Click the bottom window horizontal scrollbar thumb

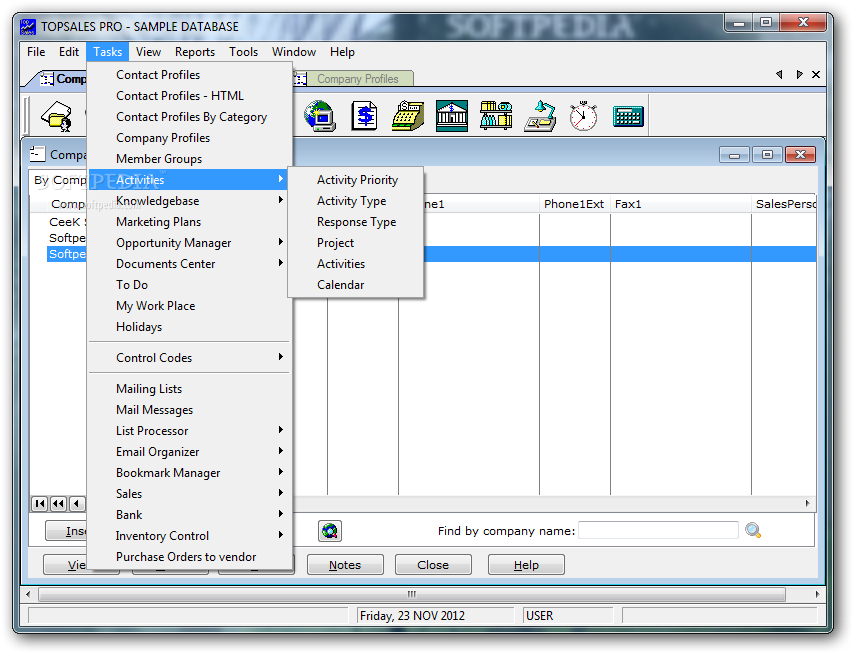coord(412,594)
